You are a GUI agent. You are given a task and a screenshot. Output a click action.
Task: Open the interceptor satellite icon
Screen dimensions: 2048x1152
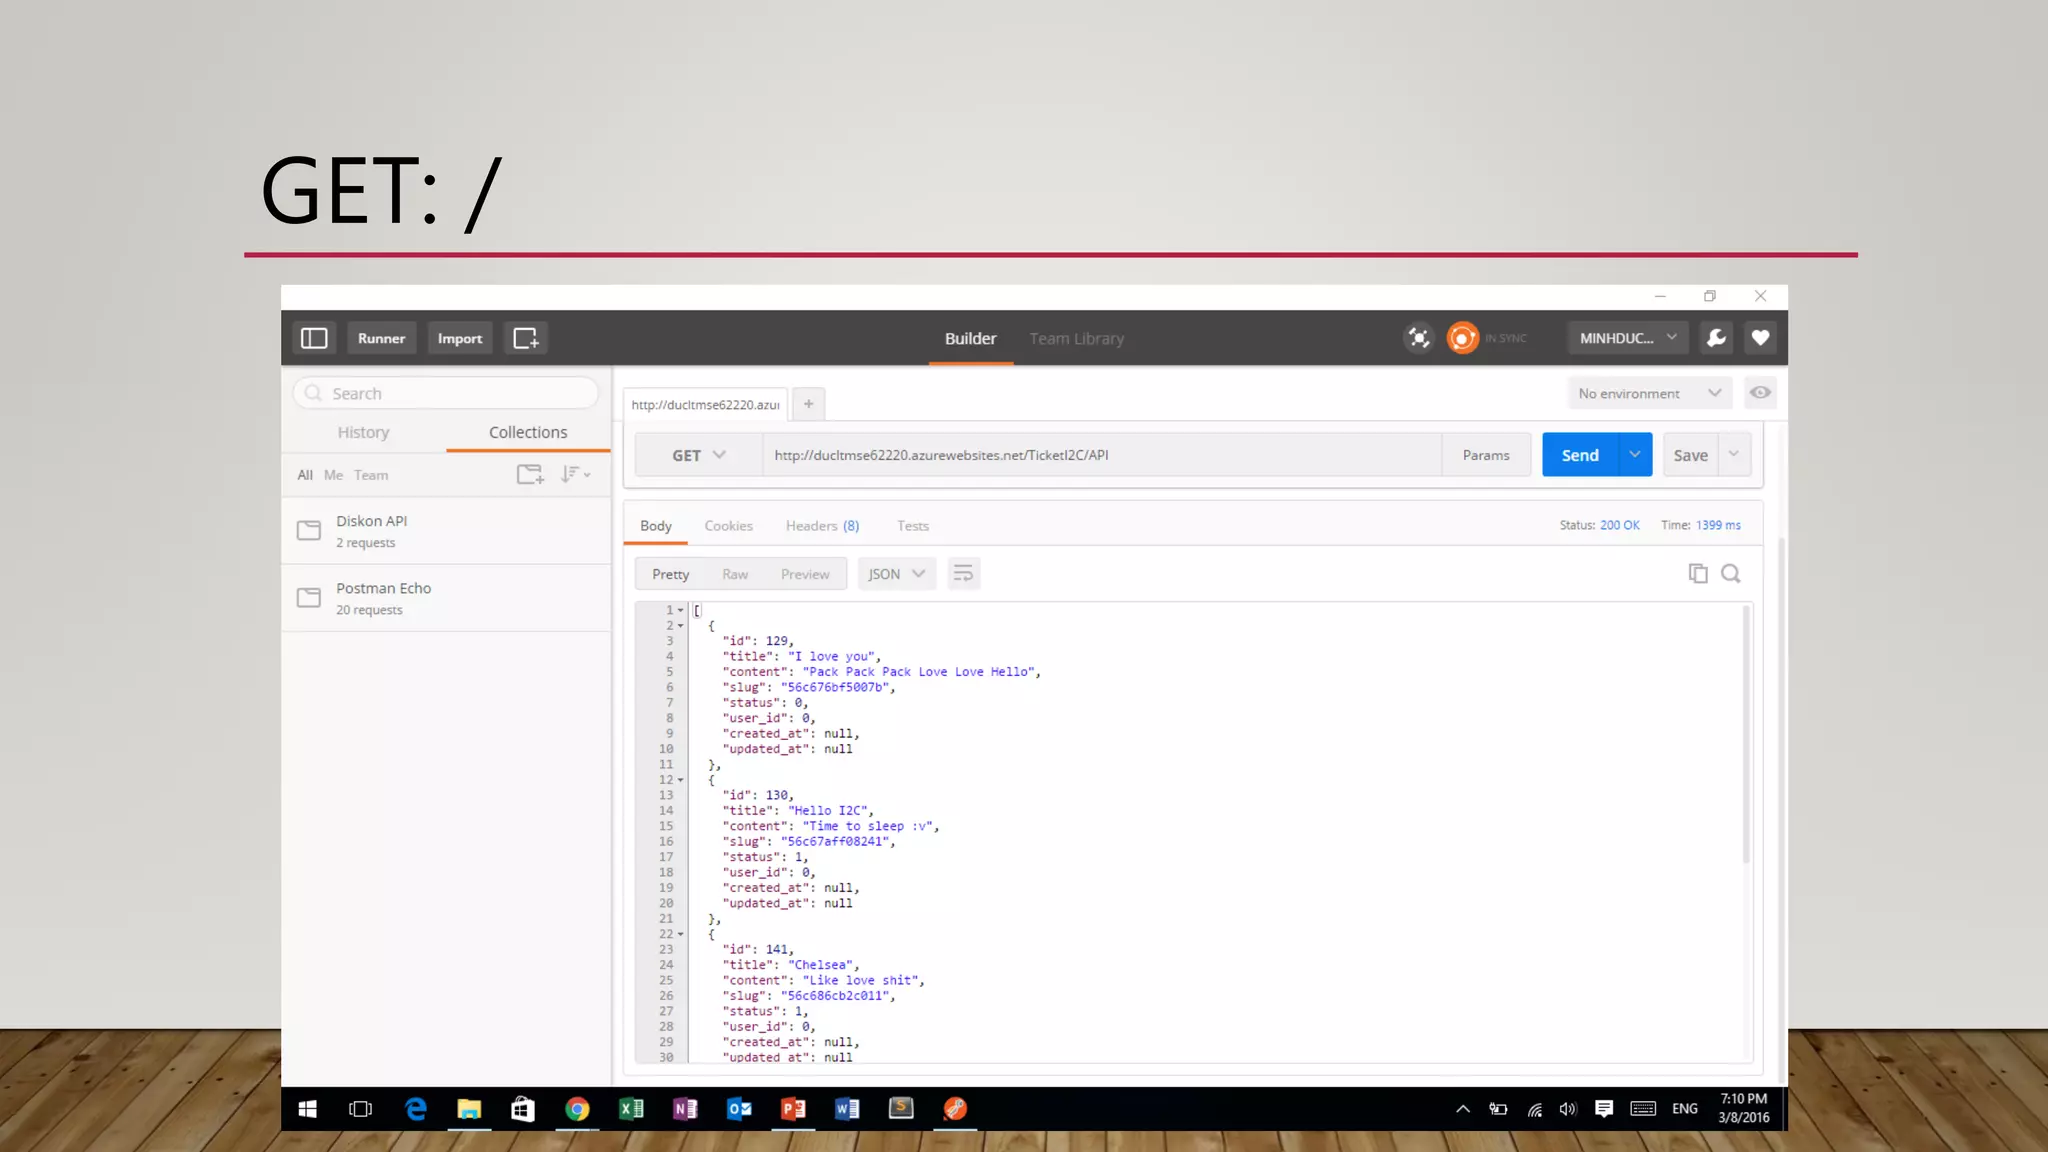click(x=1419, y=338)
